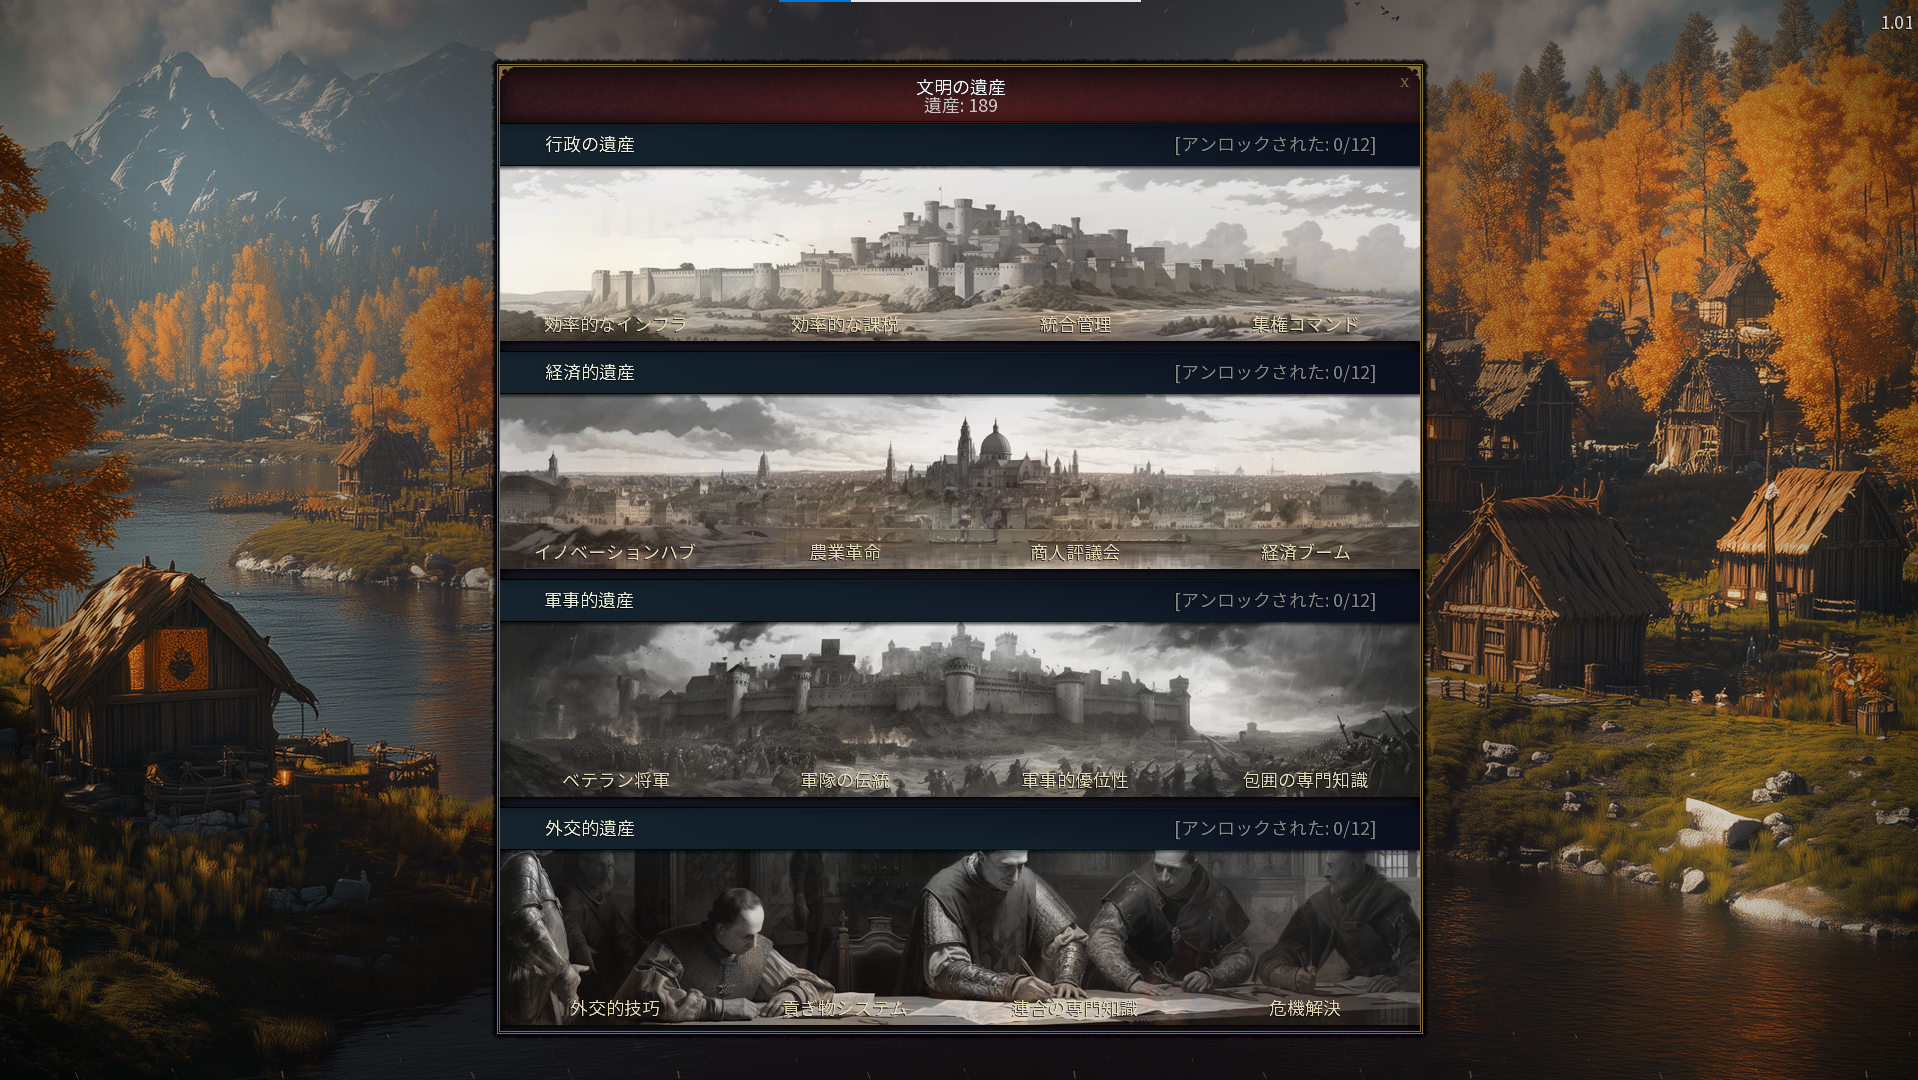1918x1080 pixels.
Task: Click the 外交的遺産 section header
Action: point(960,829)
